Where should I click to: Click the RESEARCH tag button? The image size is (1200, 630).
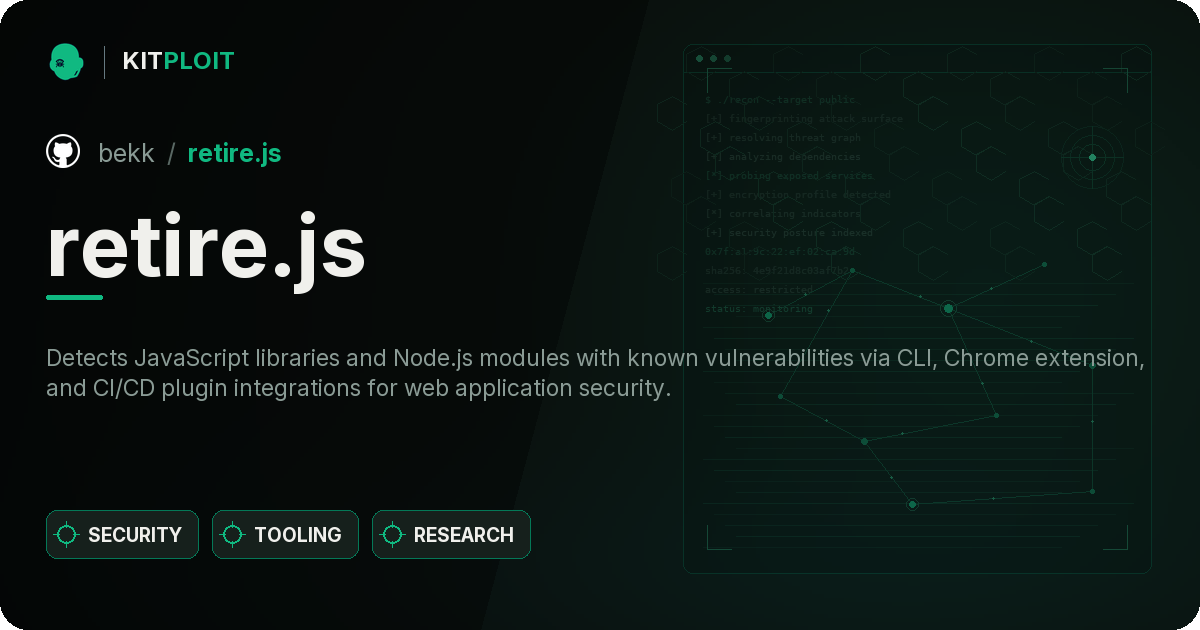[451, 535]
